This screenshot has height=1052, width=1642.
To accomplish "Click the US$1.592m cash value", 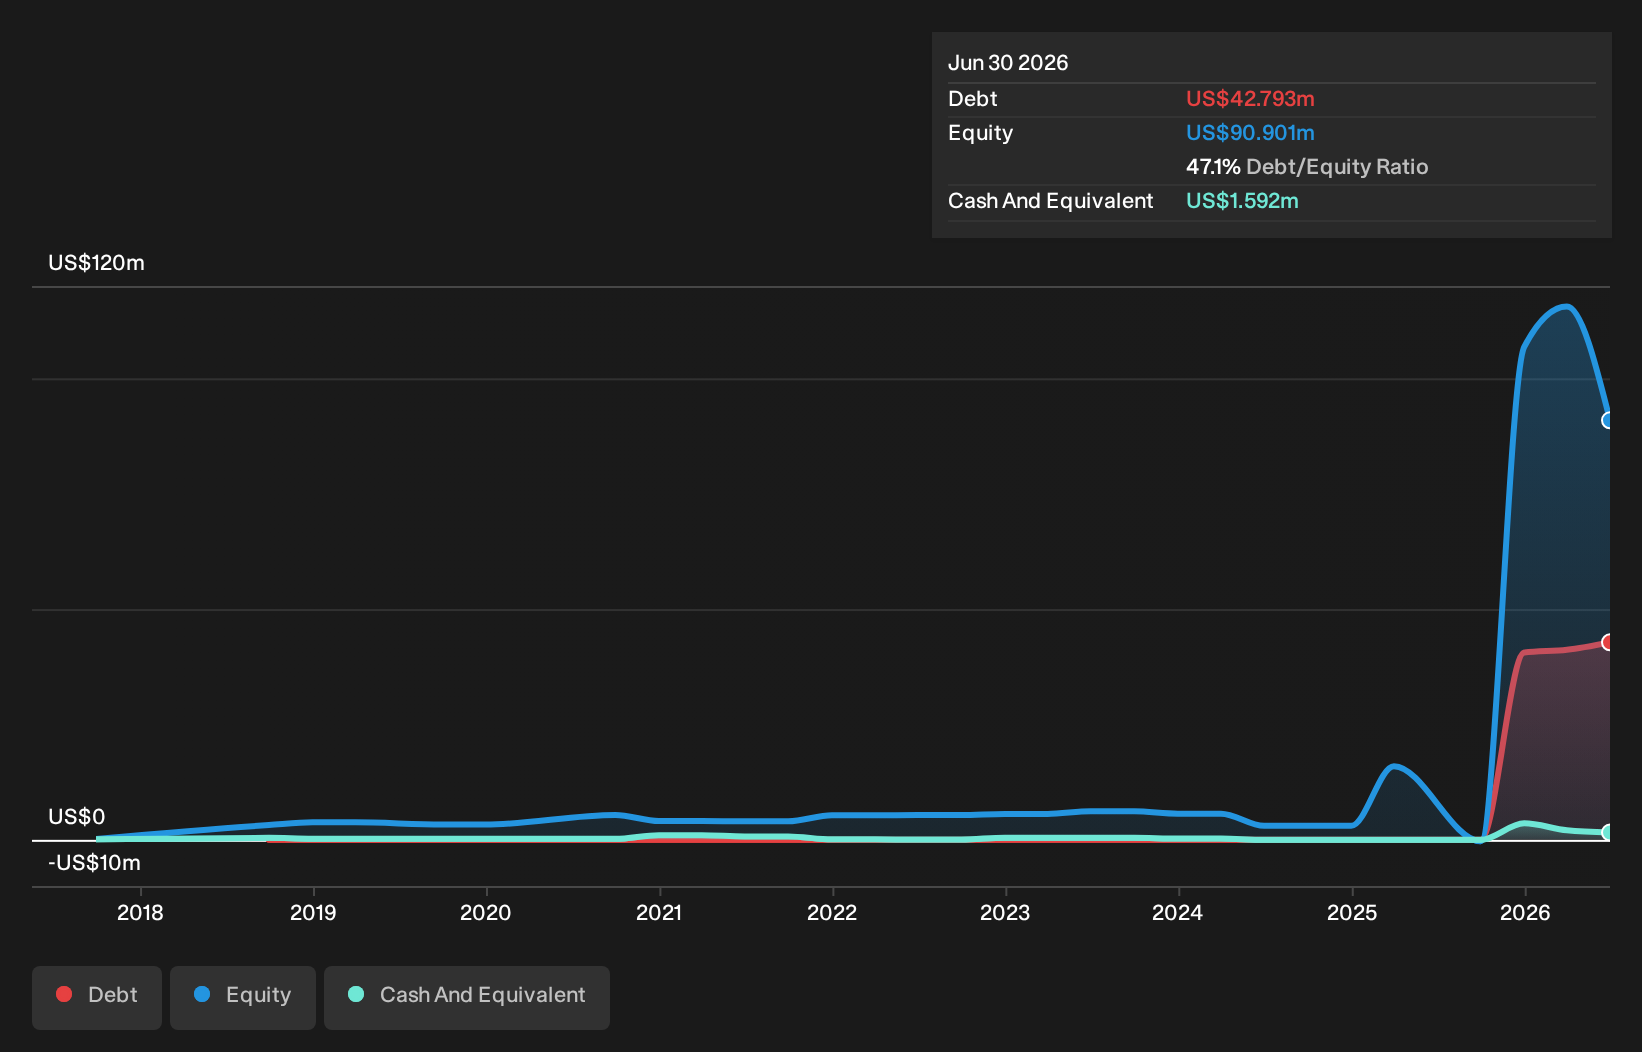I will 1242,201.
